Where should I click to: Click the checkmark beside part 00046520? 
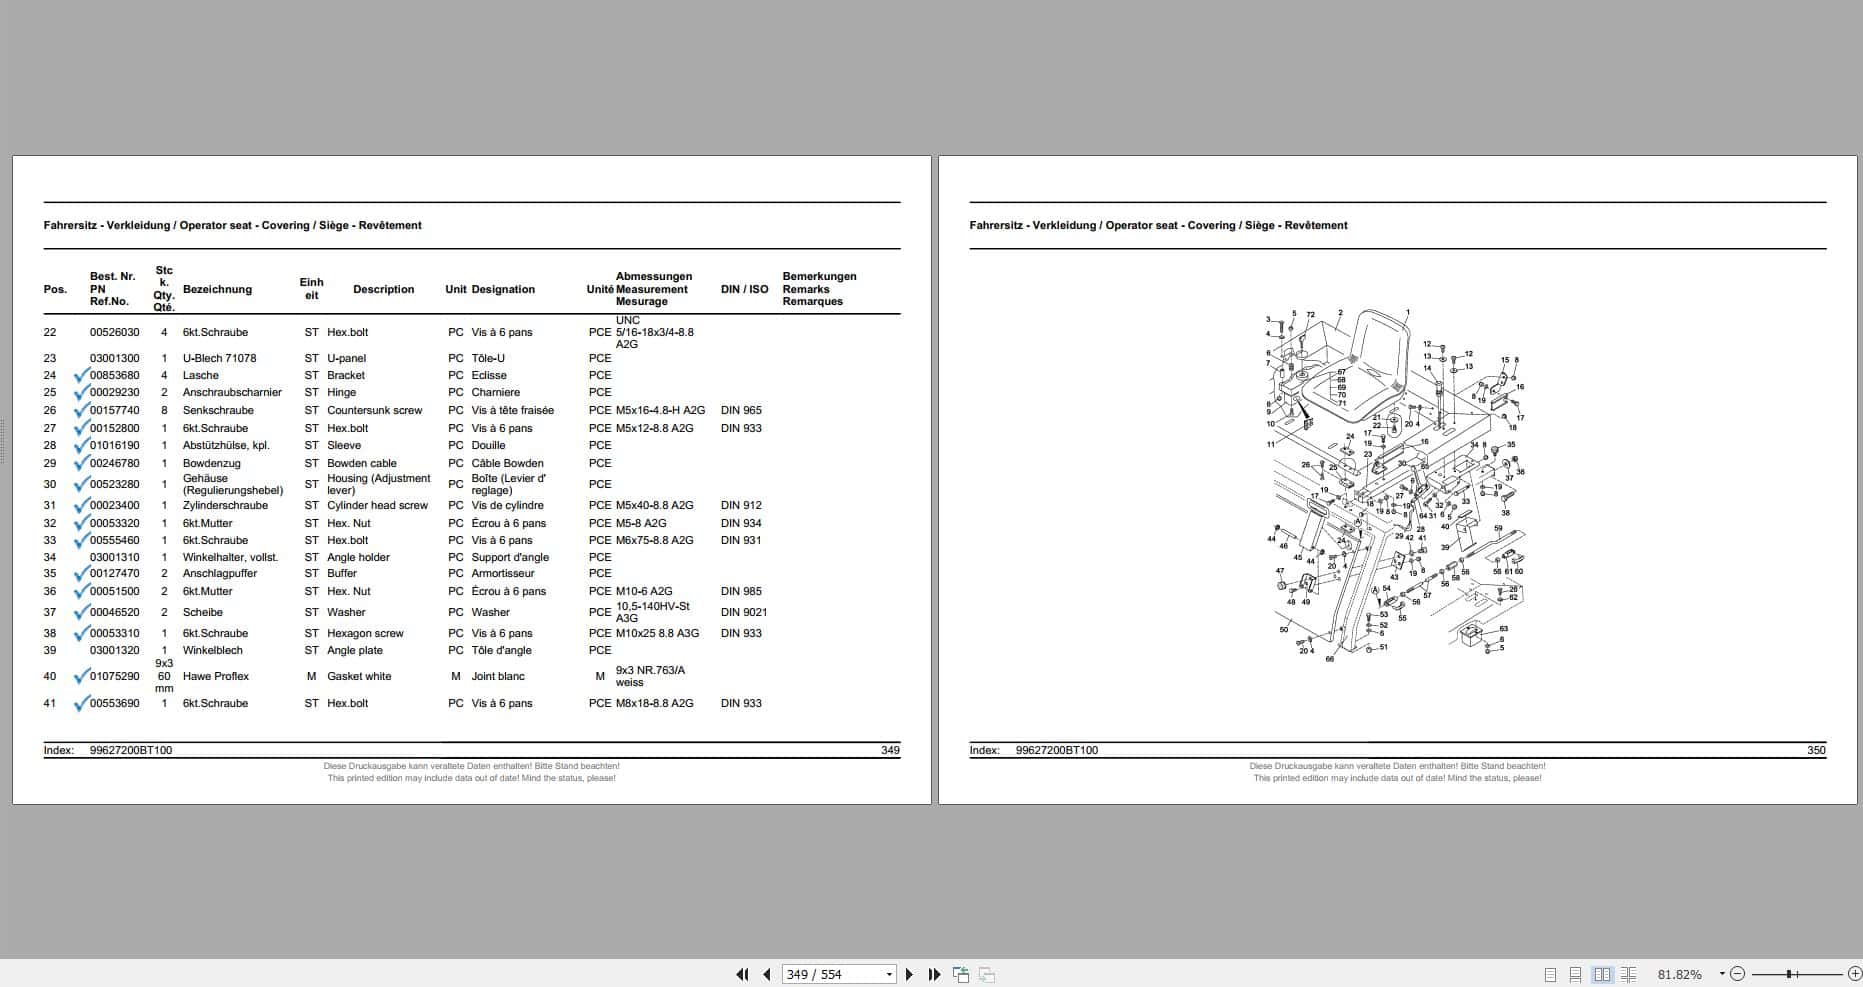pyautogui.click(x=81, y=612)
